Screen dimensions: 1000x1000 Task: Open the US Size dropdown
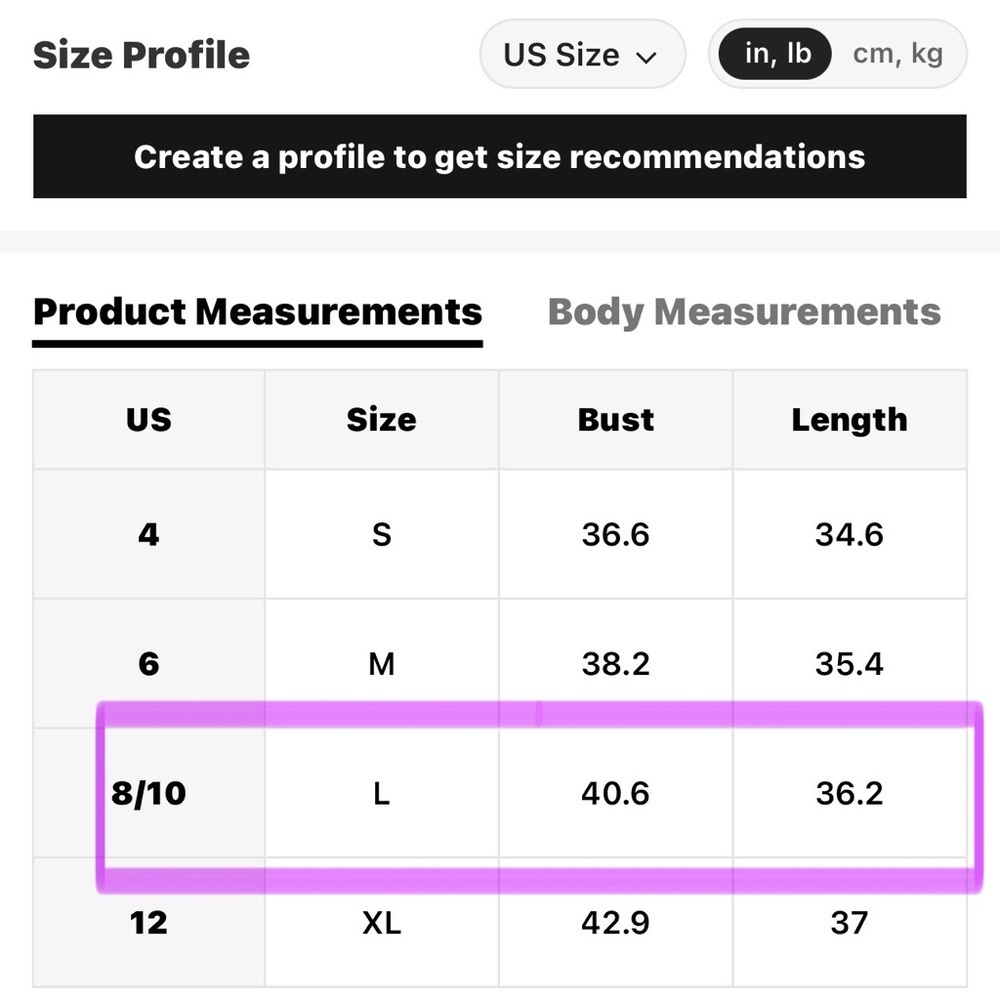[582, 54]
